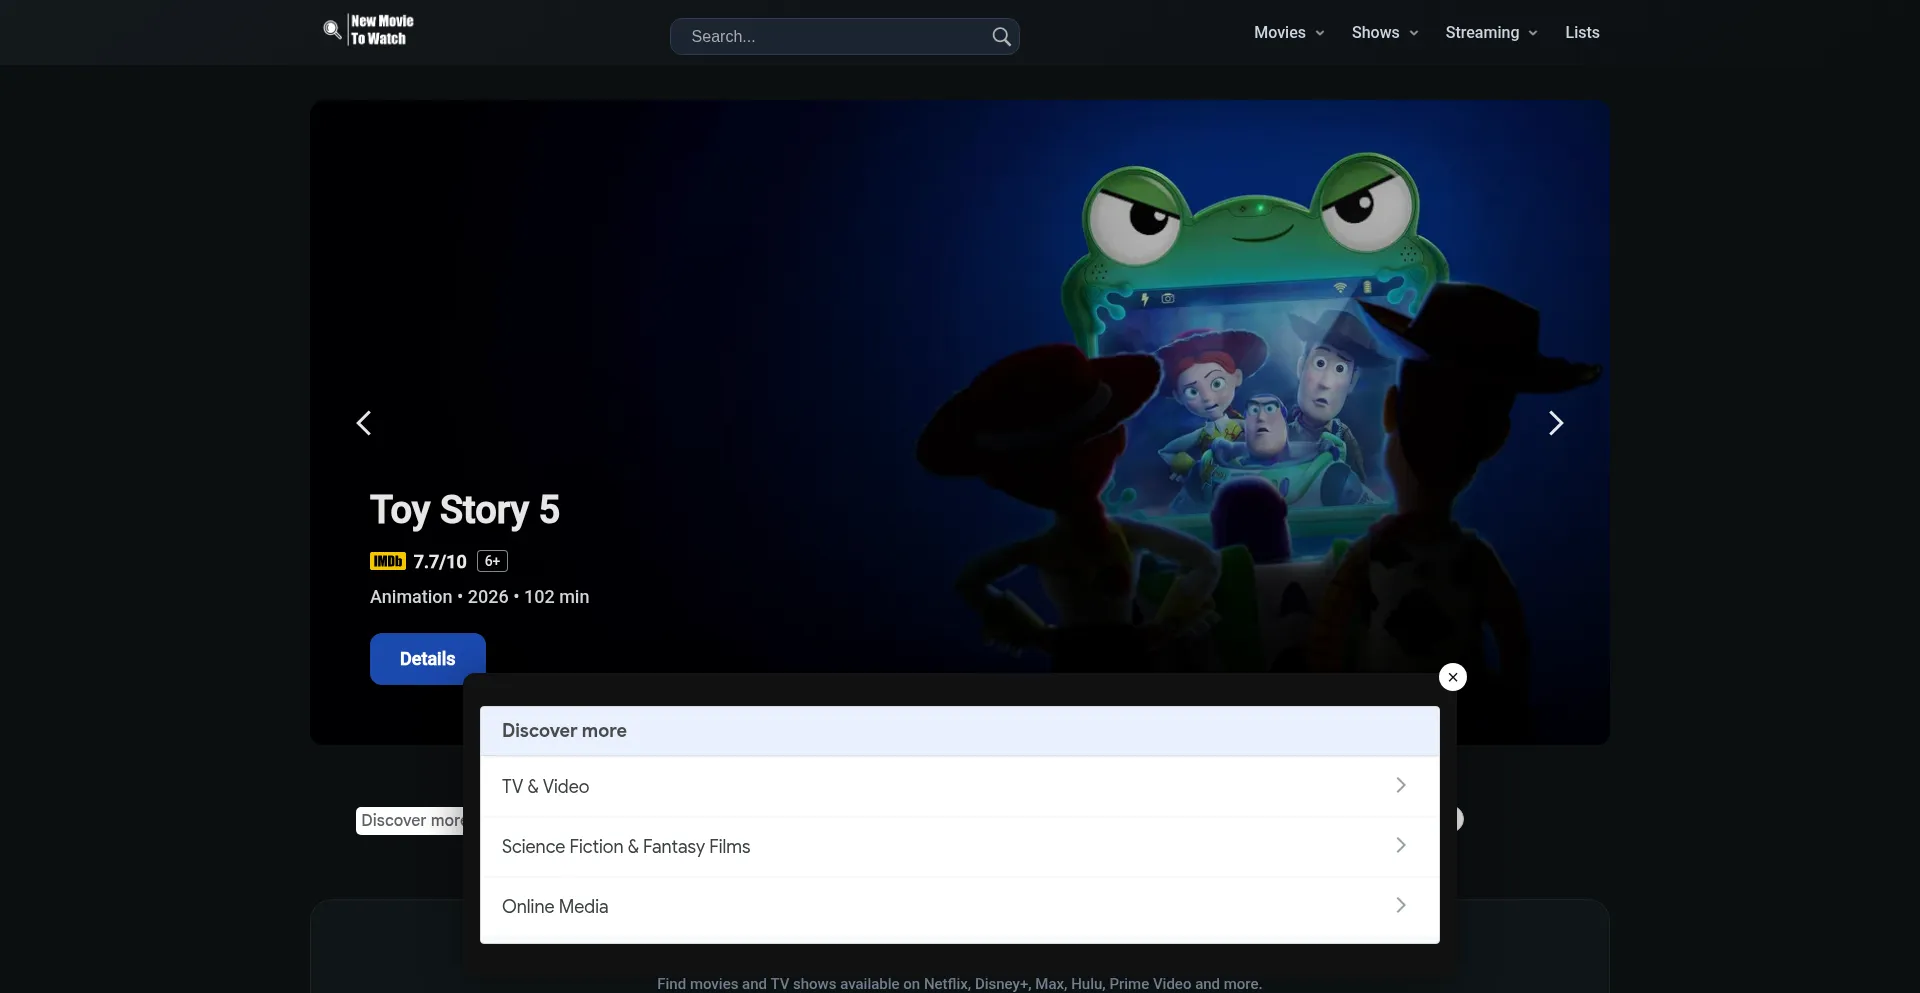The width and height of the screenshot is (1920, 993).
Task: Open the Movies dropdown menu
Action: [1289, 33]
